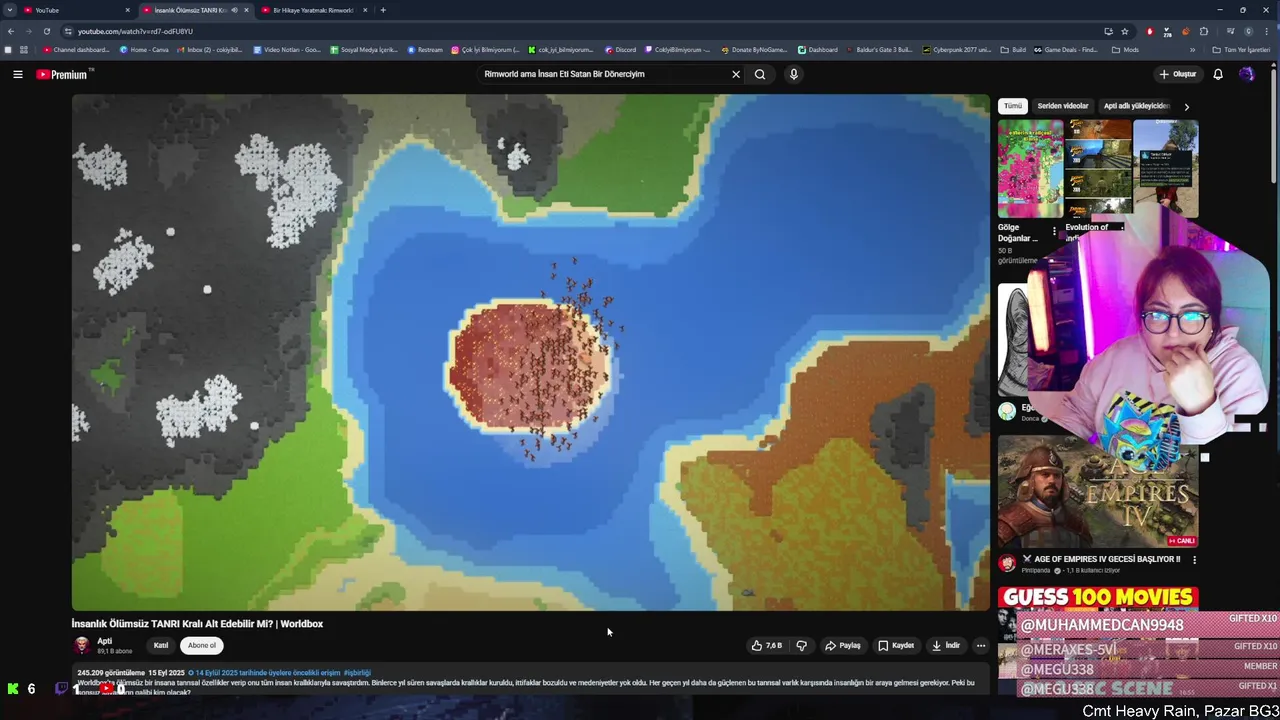Open a new browser tab

coord(383,10)
